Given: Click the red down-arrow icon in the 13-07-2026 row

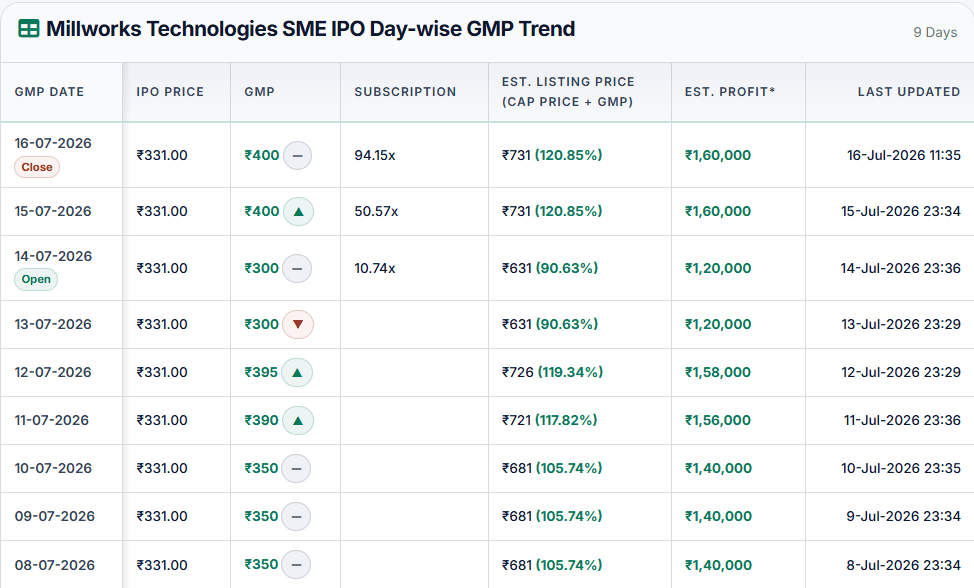Looking at the screenshot, I should (298, 324).
